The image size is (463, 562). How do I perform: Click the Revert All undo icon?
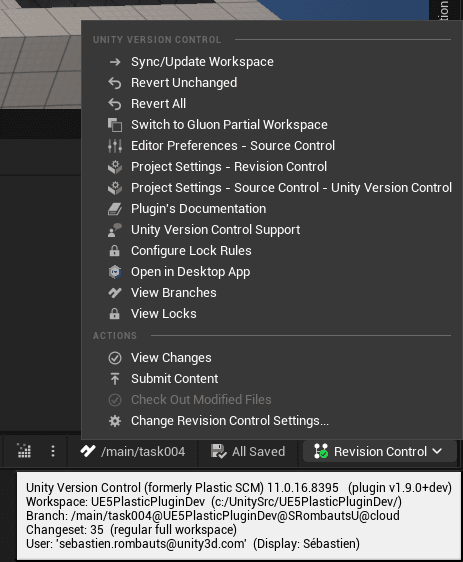[x=115, y=104]
